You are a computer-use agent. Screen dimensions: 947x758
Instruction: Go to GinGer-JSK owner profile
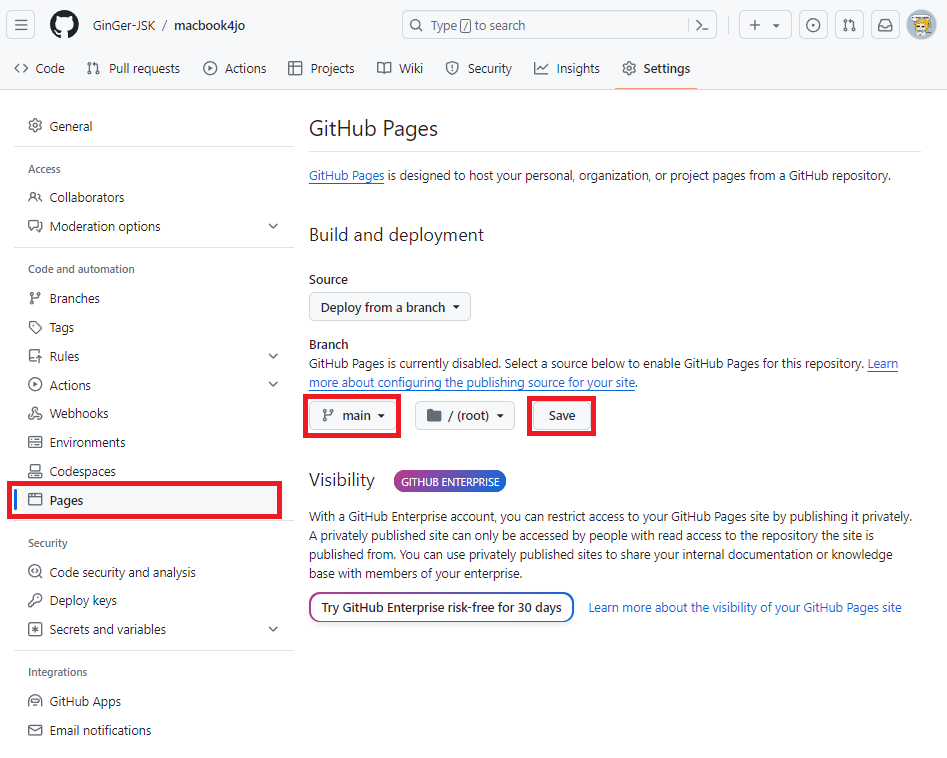pos(124,25)
